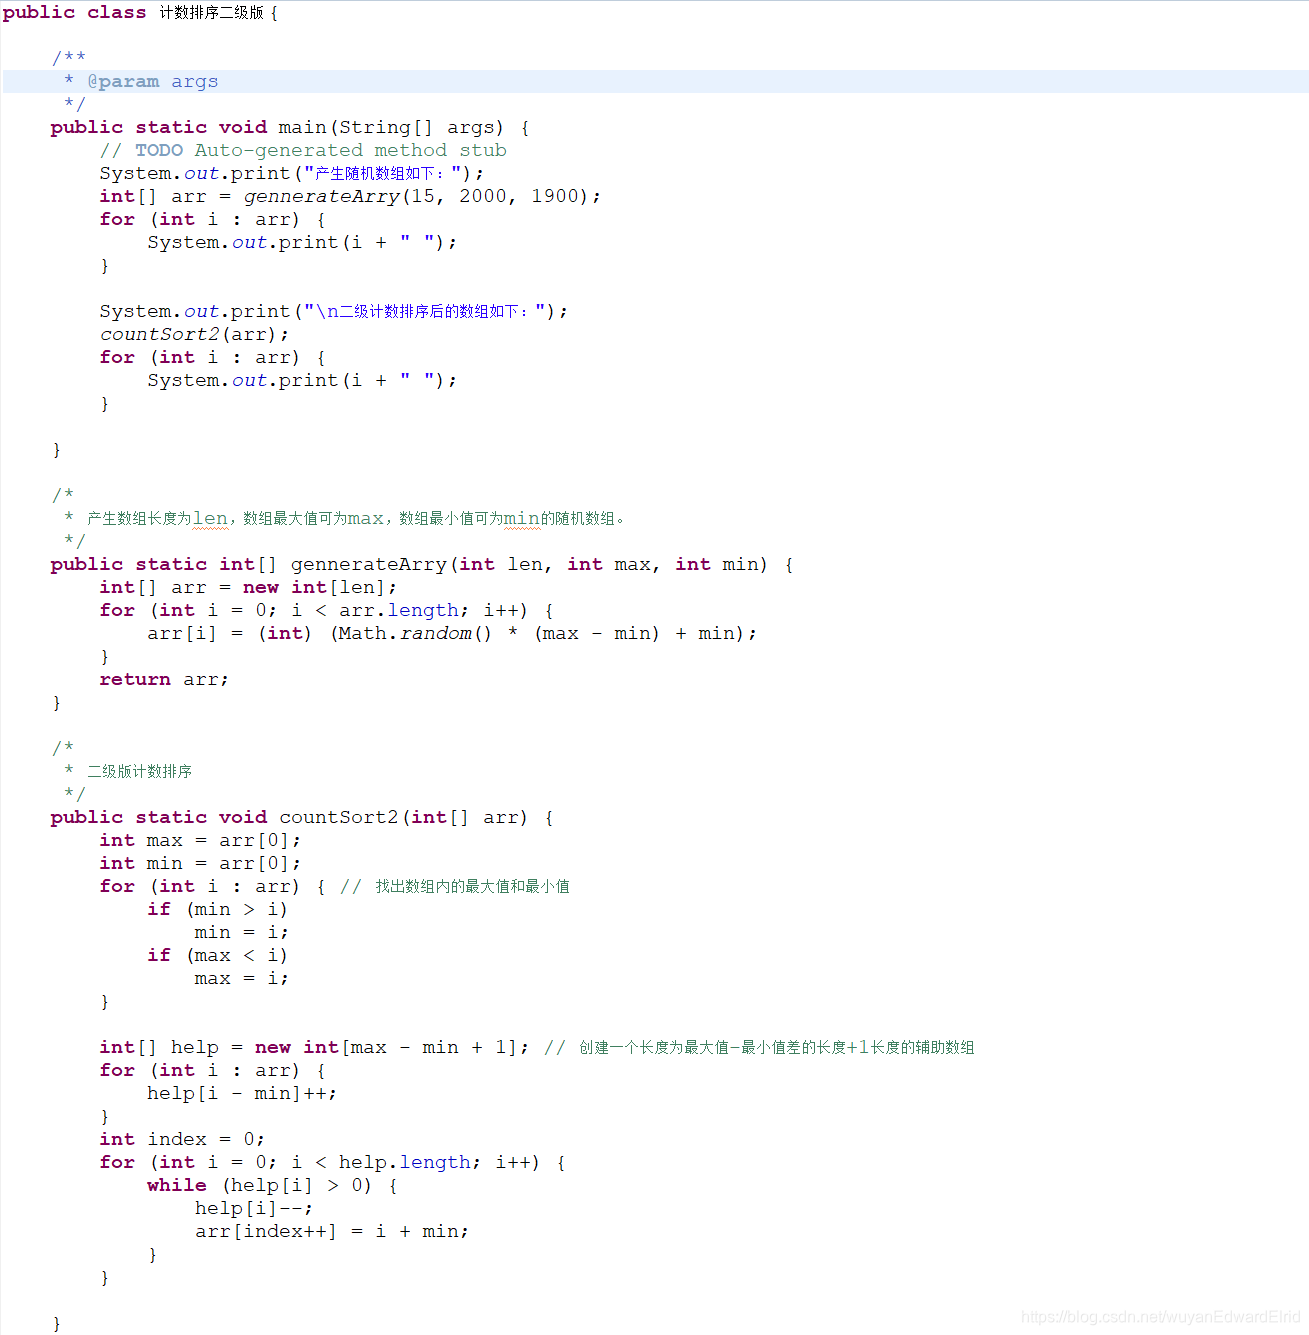Click the "if (min > i)" condition line
Image resolution: width=1309 pixels, height=1335 pixels.
[217, 909]
